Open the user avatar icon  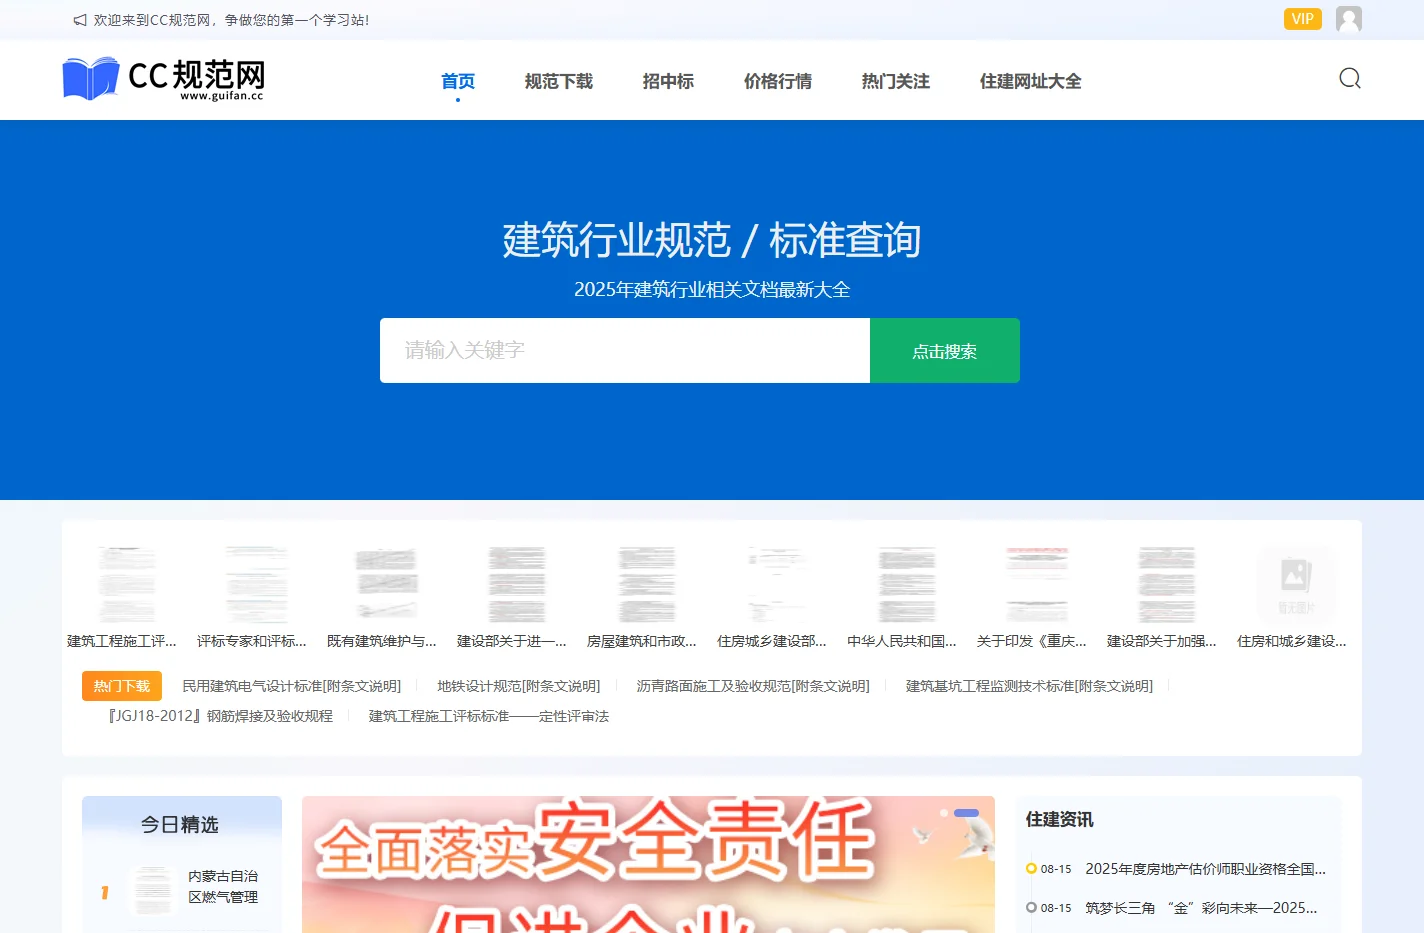[x=1349, y=19]
